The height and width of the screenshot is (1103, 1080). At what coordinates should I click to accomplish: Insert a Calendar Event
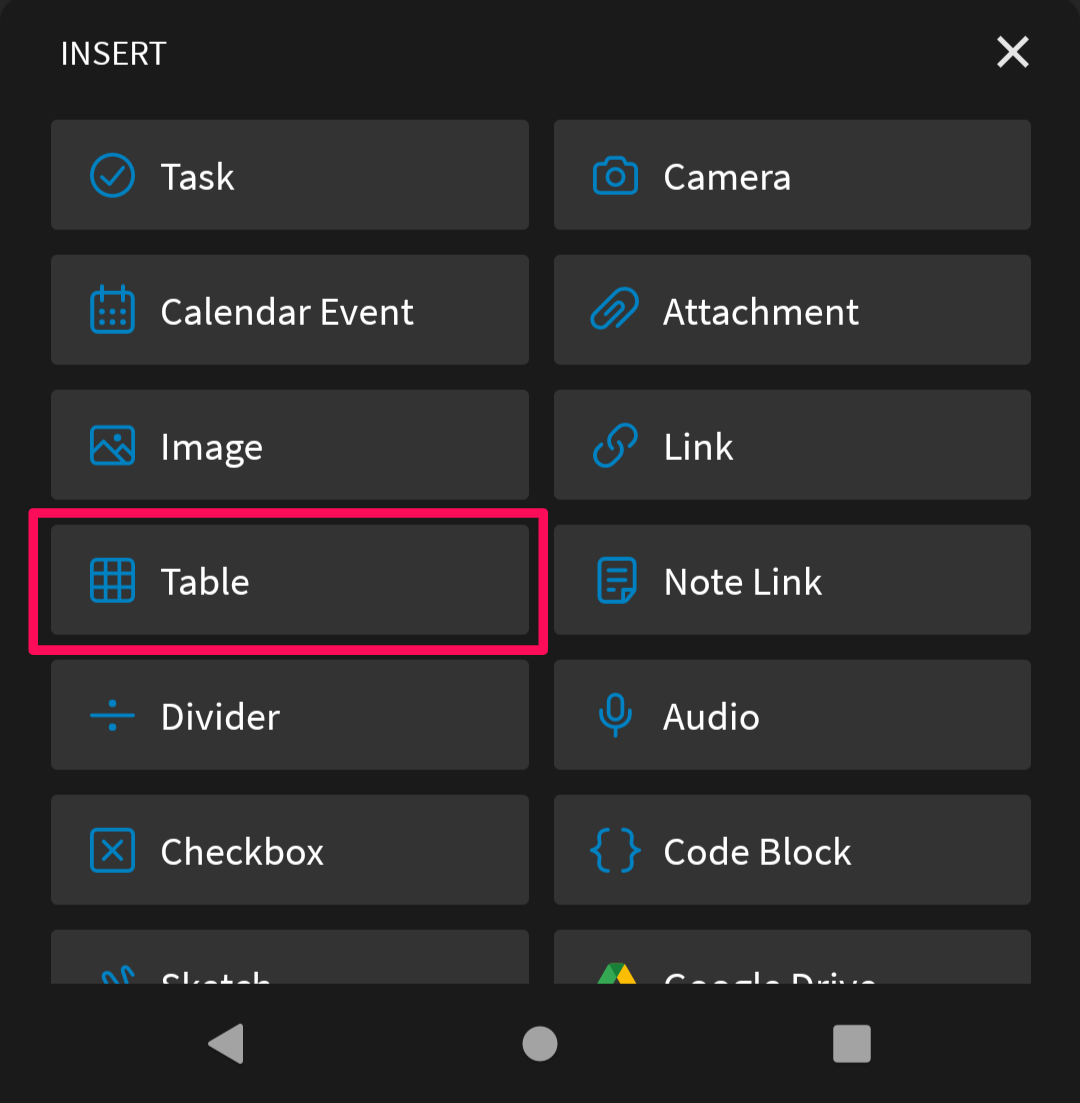290,310
